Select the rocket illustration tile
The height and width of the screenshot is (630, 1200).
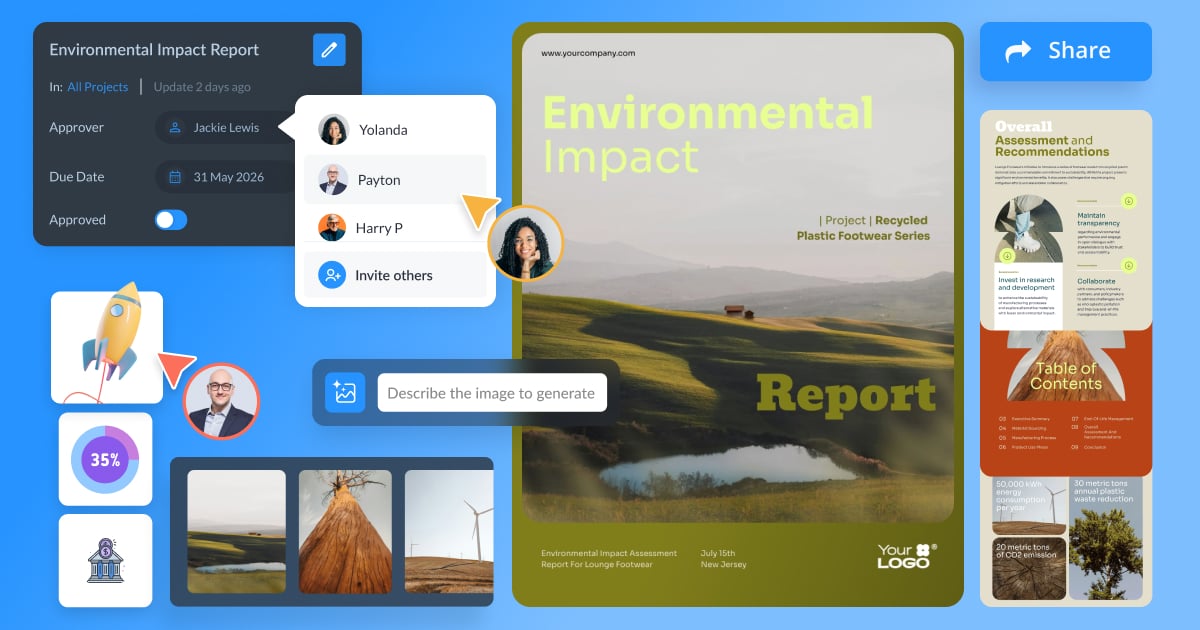point(106,345)
